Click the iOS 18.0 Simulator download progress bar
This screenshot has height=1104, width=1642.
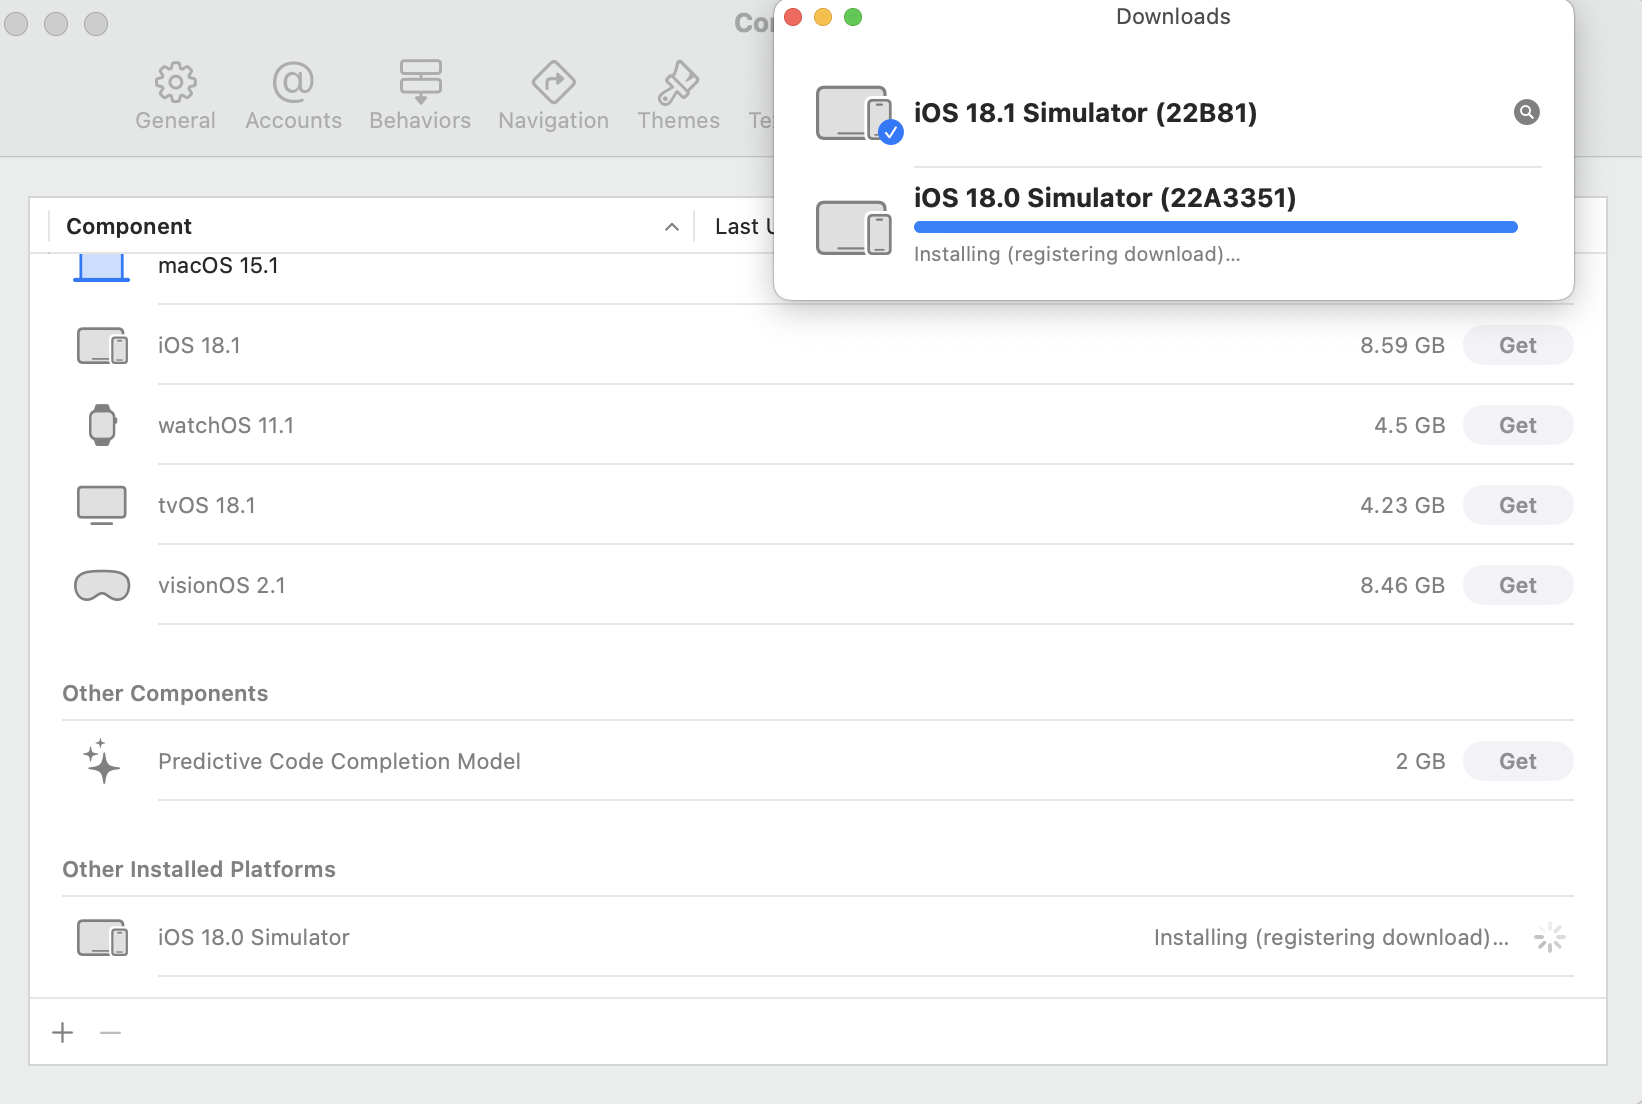click(x=1215, y=228)
